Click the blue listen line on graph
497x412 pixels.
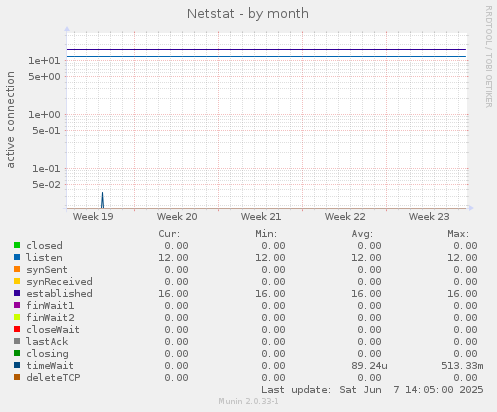266,56
